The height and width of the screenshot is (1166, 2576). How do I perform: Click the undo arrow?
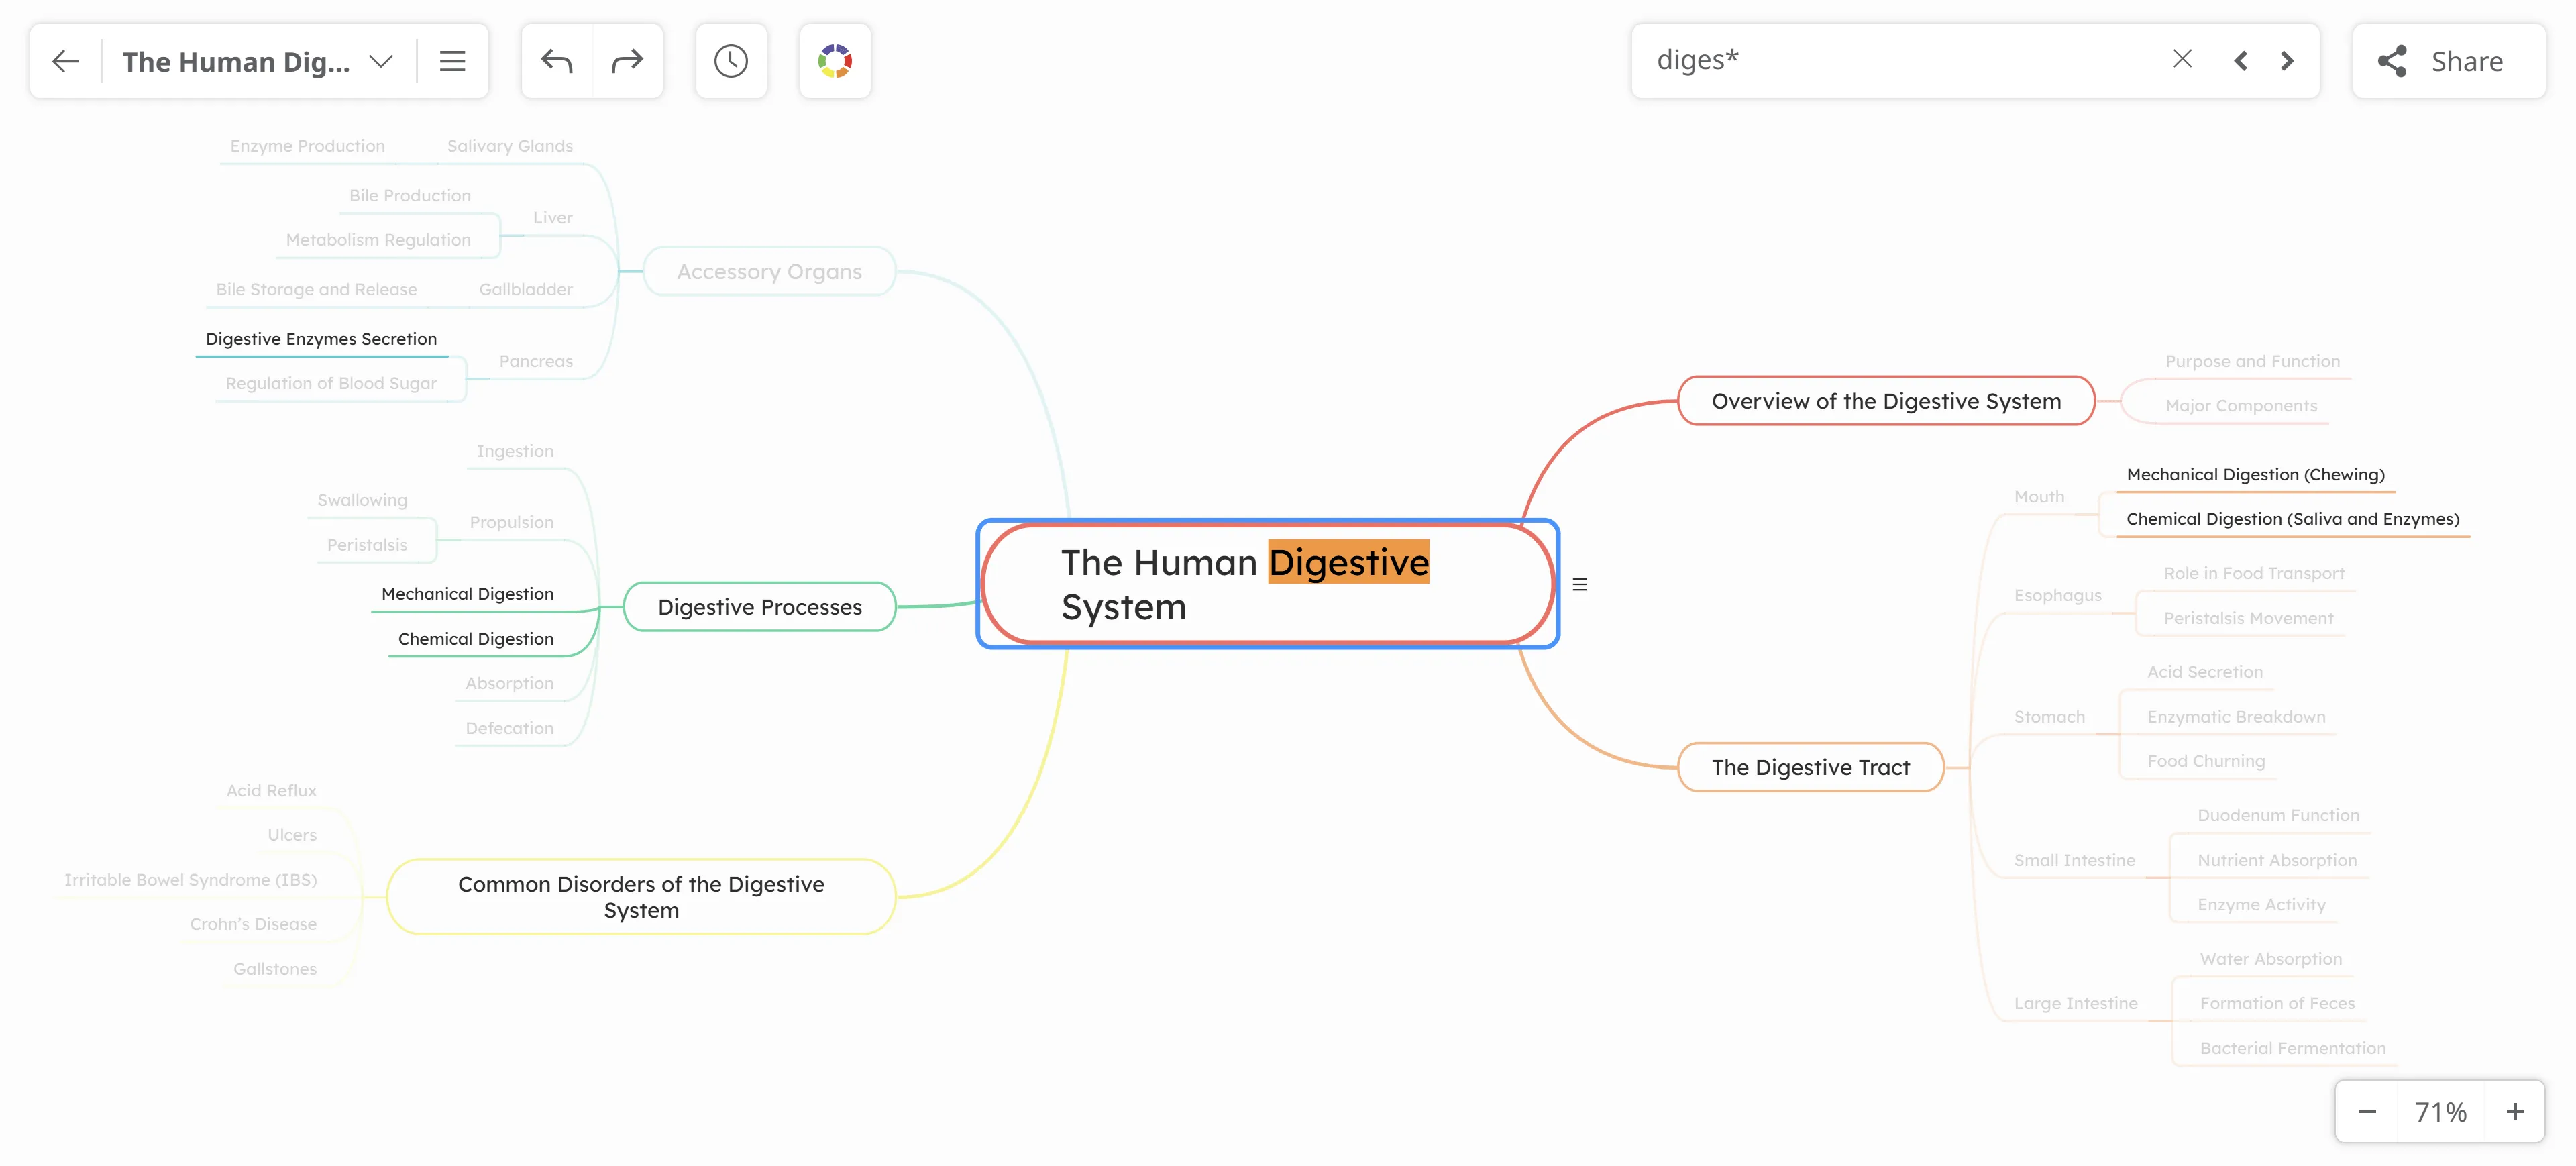pos(557,62)
